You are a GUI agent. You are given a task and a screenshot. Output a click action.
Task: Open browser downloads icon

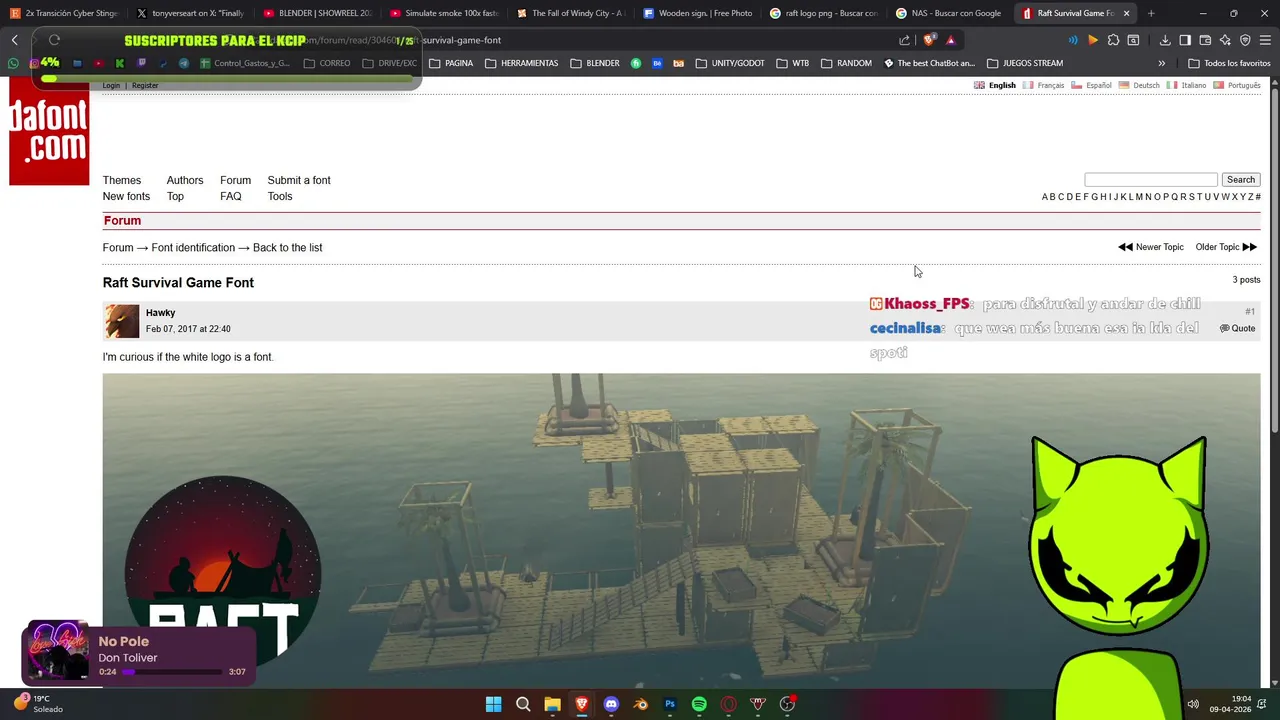1165,40
